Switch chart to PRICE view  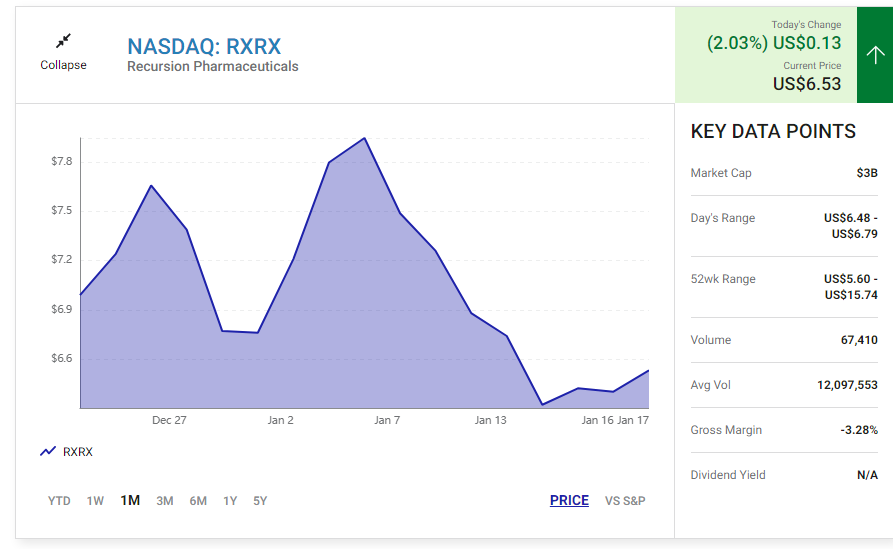point(569,501)
